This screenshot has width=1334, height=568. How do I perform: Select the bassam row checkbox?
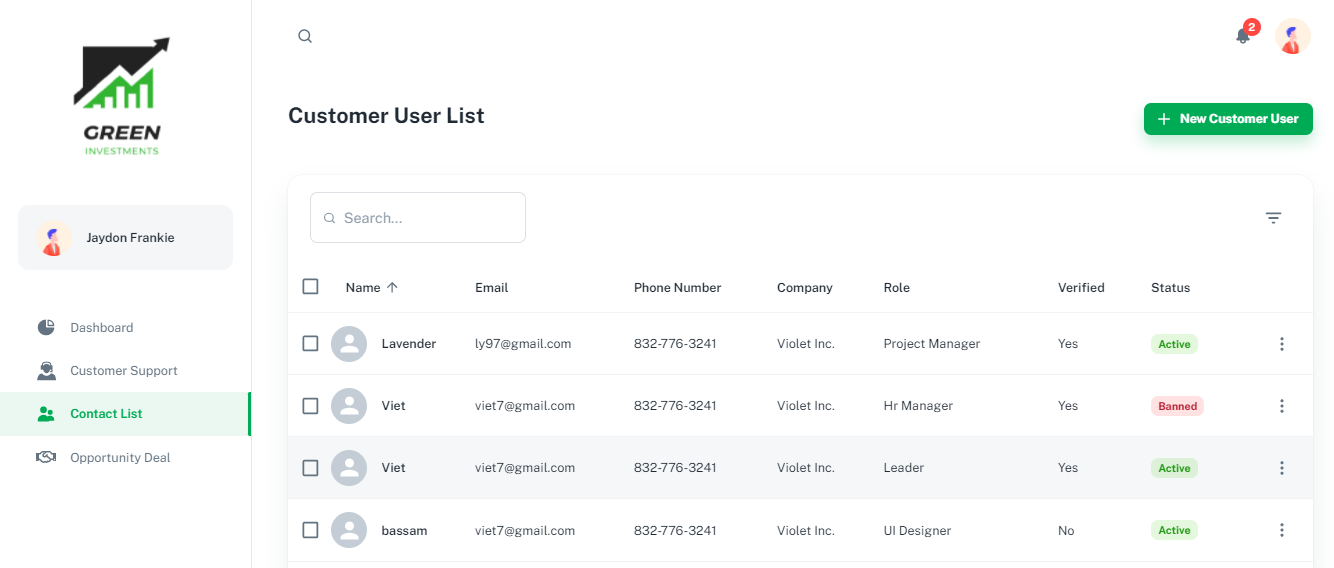point(310,530)
